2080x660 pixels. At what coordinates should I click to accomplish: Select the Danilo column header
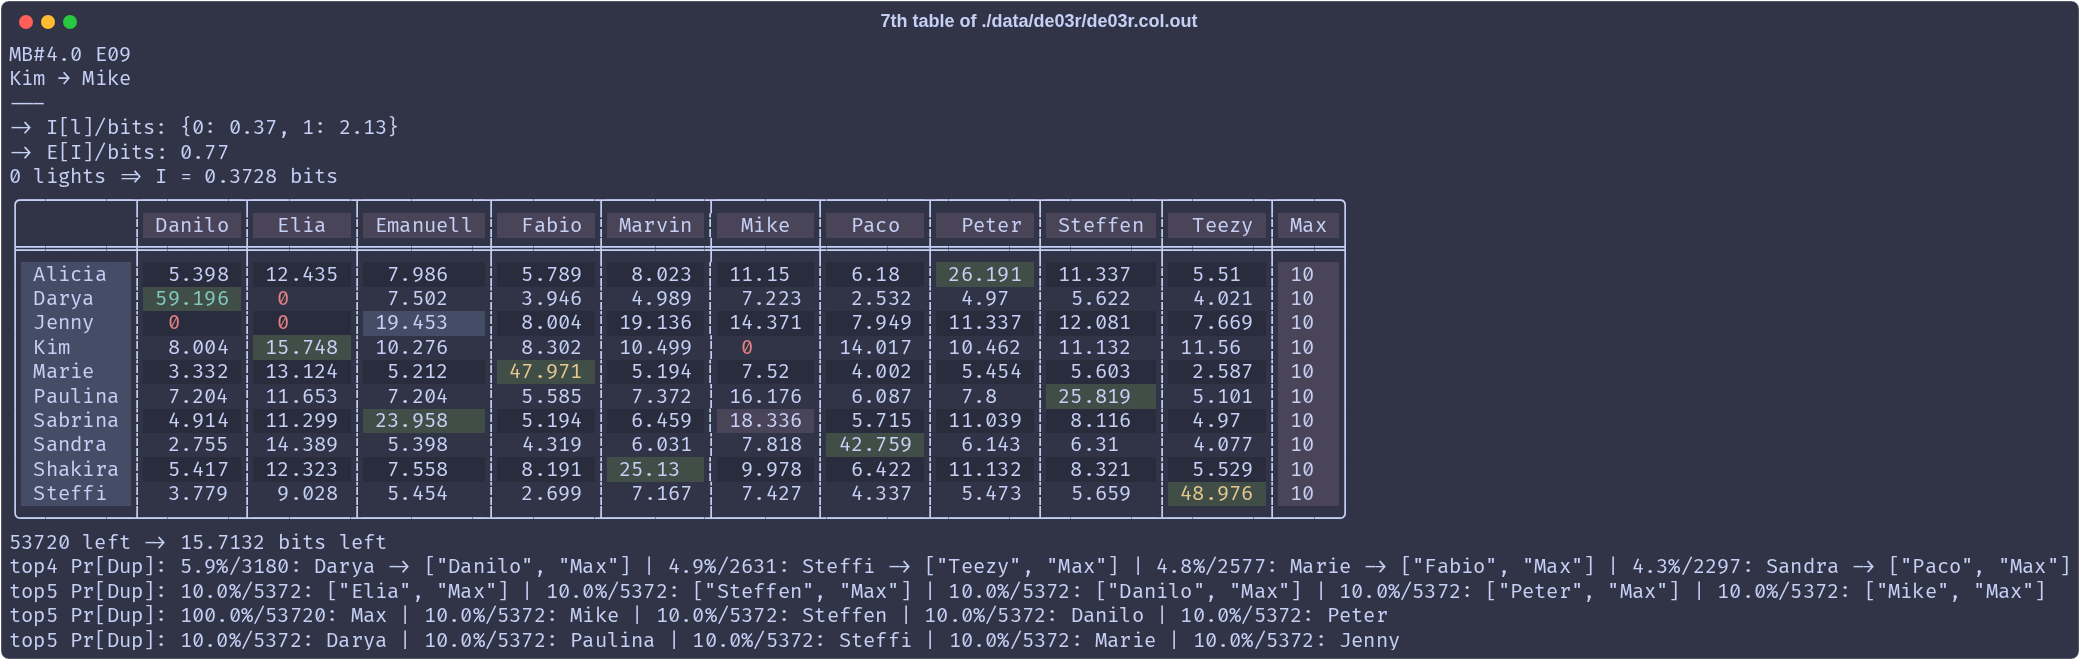point(192,226)
